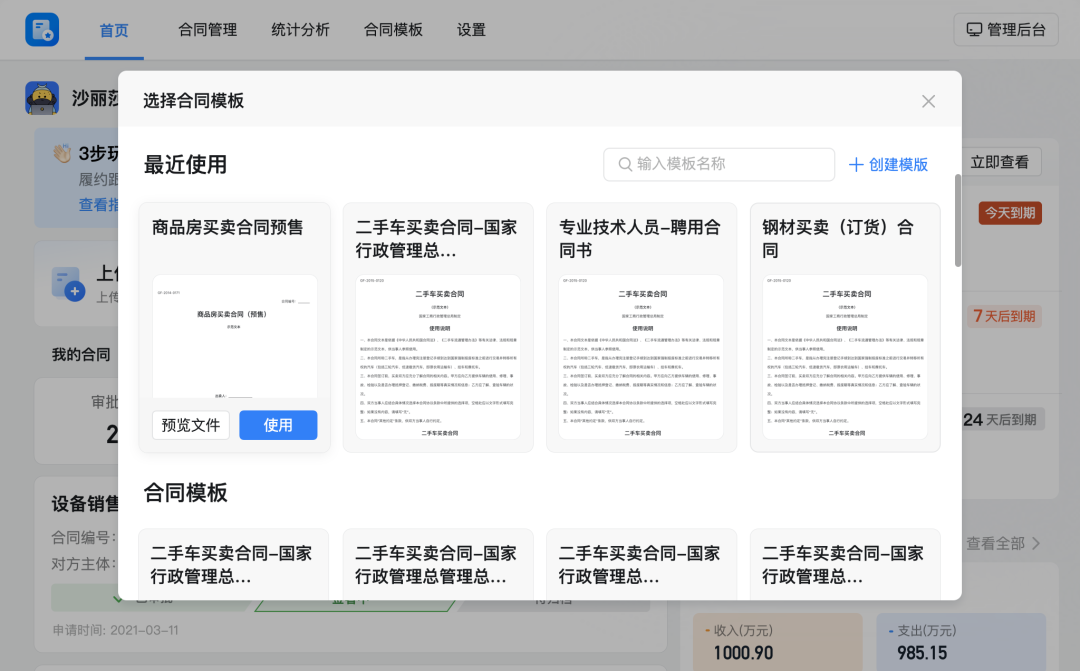
Task: Open 设置 from top navigation
Action: click(x=471, y=30)
